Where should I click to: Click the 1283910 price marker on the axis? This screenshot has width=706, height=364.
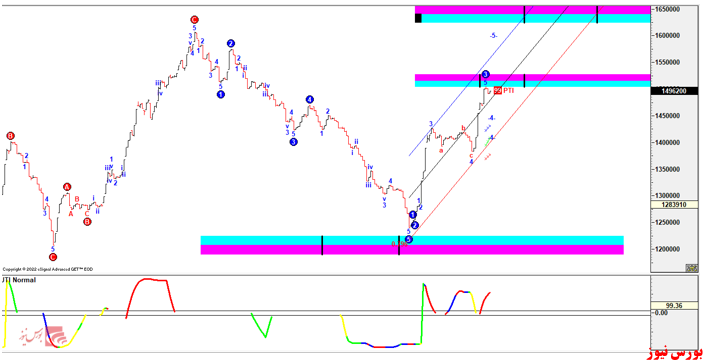(674, 205)
